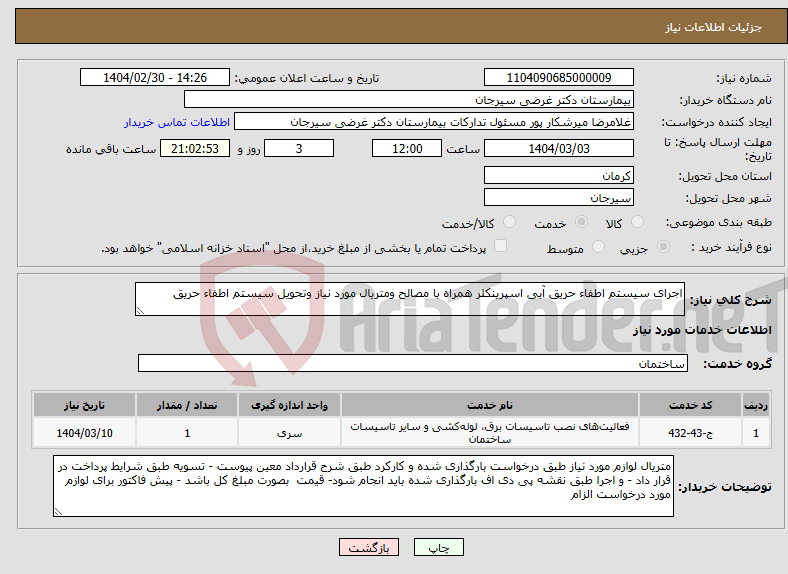Click the اطلاعات خدمات مورد نیاز section heading
Viewport: 788px width, 574px height.
[x=702, y=330]
